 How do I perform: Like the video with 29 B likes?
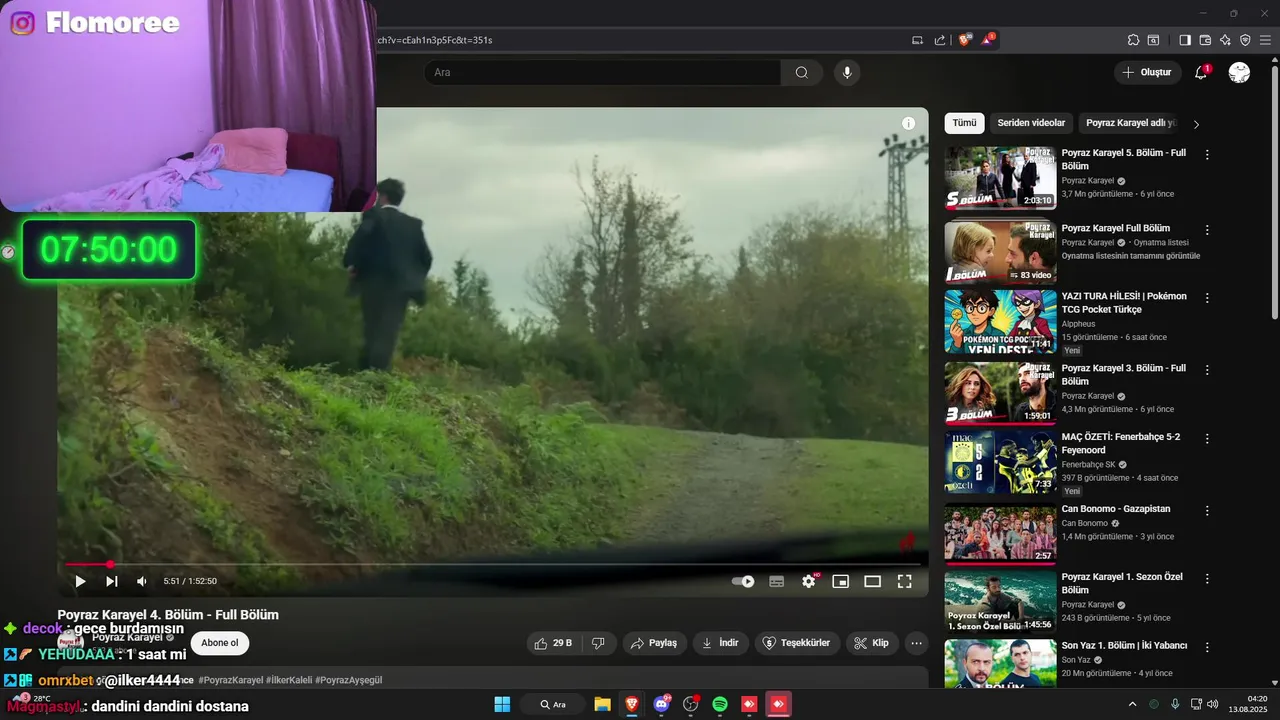click(554, 643)
